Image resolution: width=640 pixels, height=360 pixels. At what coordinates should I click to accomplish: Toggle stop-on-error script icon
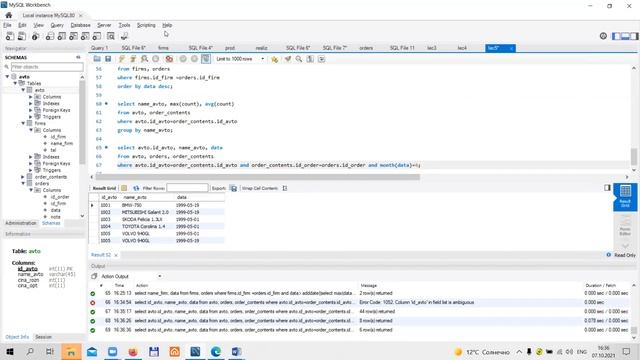(x=169, y=59)
